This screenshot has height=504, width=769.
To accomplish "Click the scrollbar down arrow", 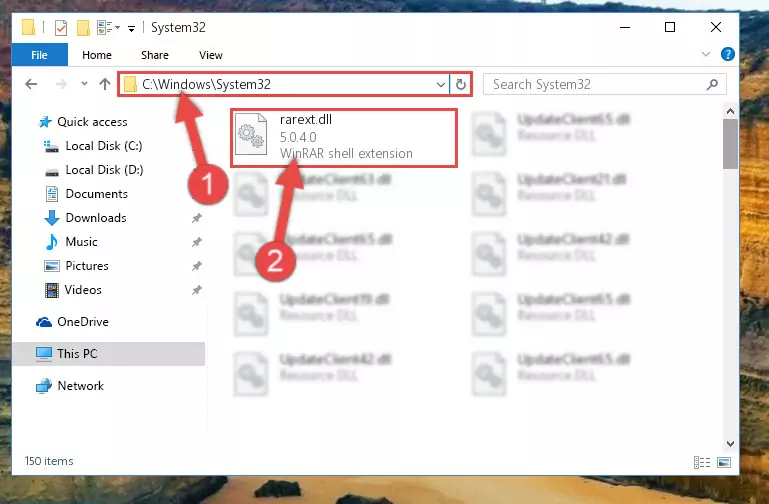I will point(730,444).
